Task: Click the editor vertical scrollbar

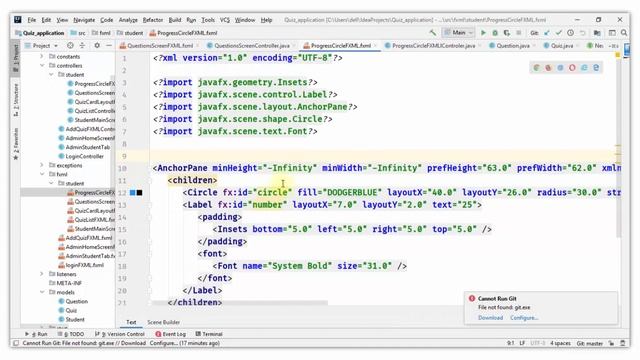Action: pyautogui.click(x=618, y=145)
